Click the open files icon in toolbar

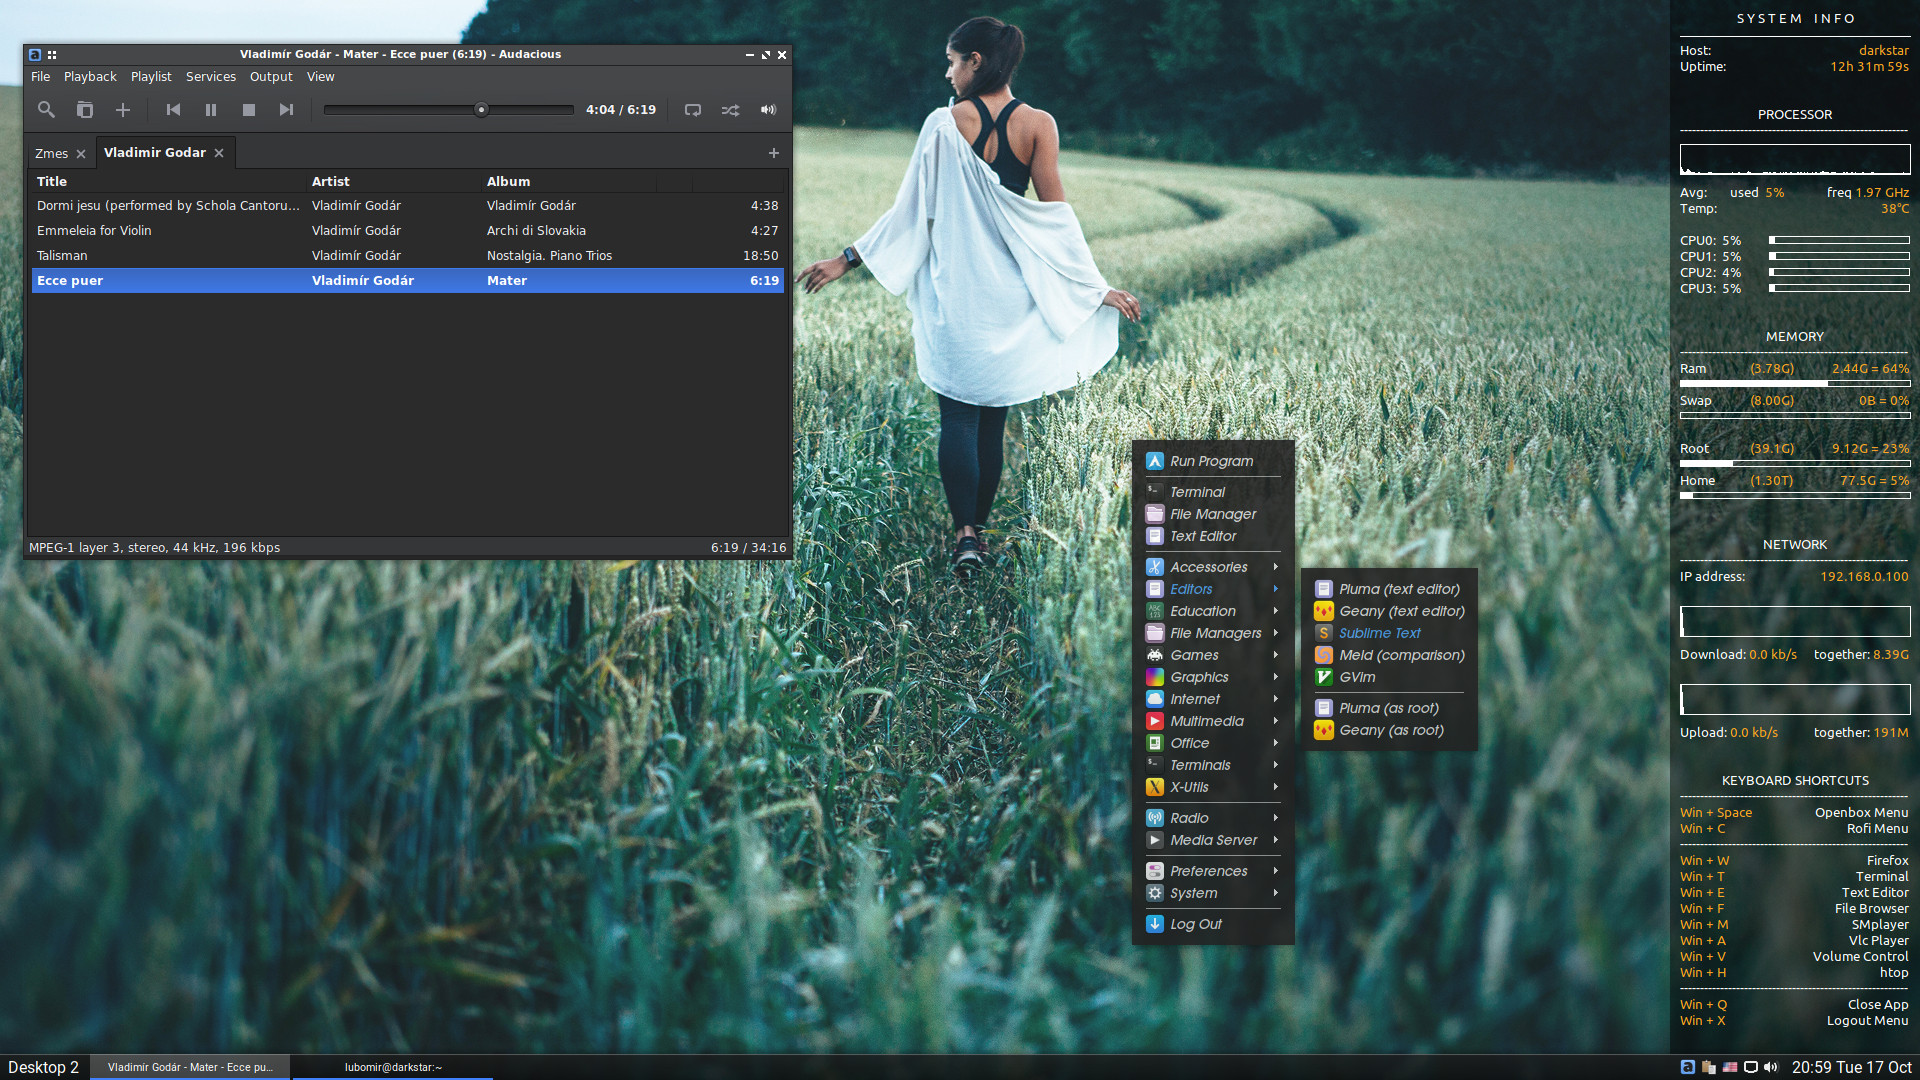pyautogui.click(x=85, y=110)
